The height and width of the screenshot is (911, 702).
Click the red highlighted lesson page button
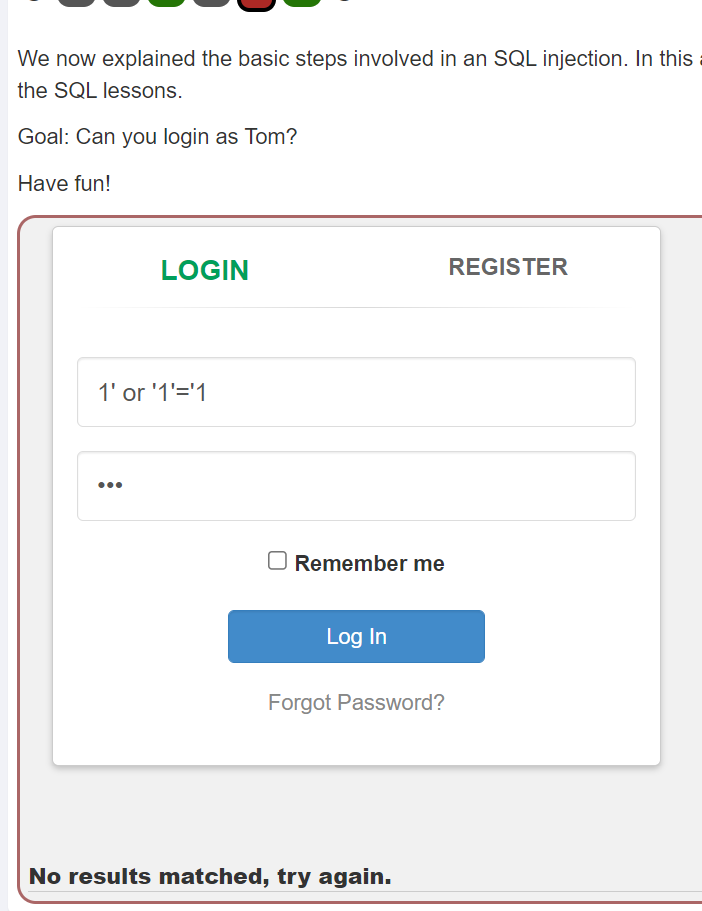pos(256,2)
